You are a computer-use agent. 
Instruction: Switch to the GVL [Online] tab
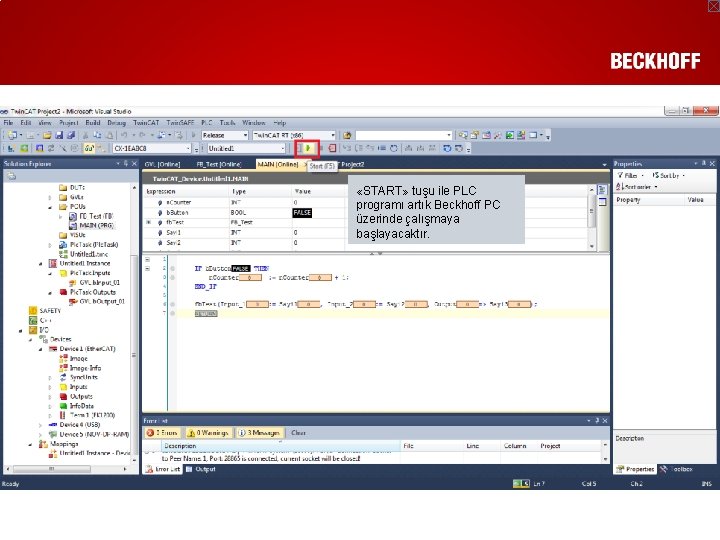(163, 164)
